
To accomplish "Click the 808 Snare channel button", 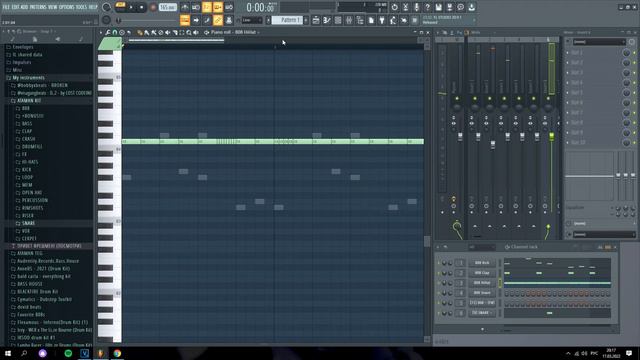I will click(482, 293).
